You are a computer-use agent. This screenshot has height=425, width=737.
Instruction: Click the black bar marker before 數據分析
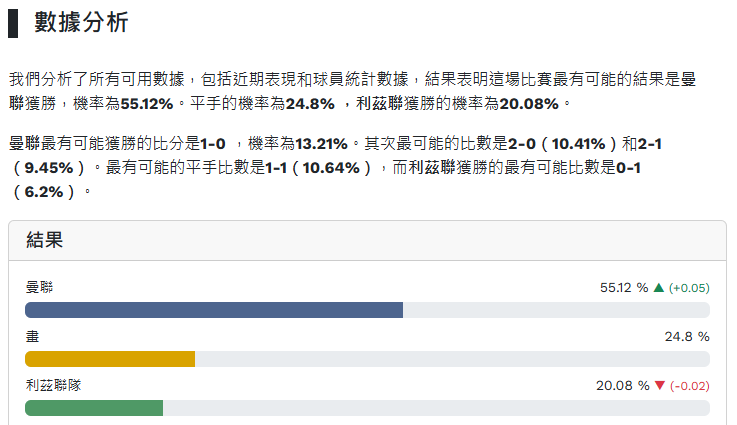[13, 23]
